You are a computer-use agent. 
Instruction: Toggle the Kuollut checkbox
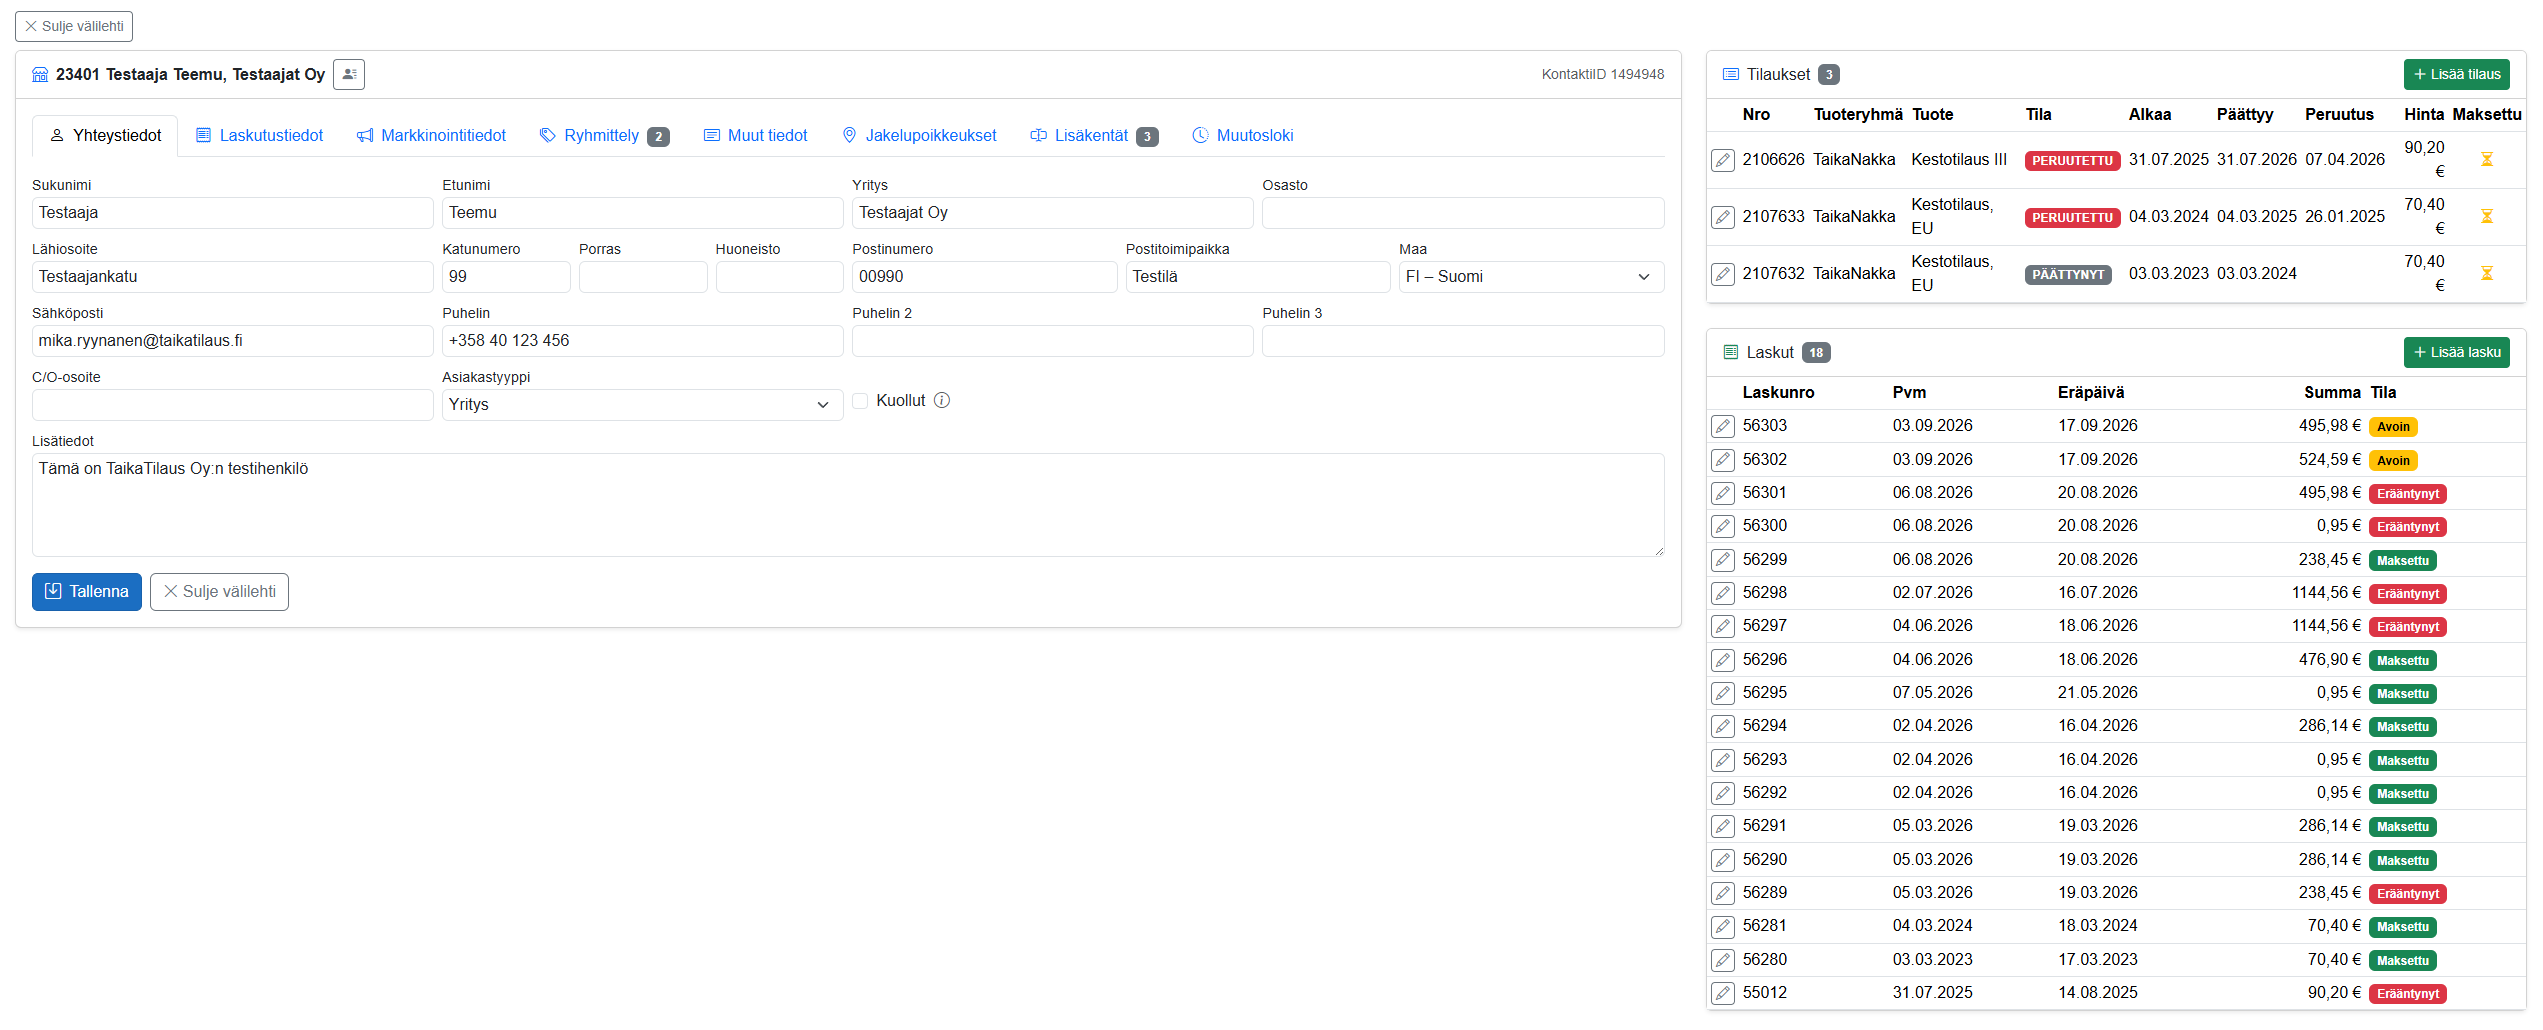(860, 401)
